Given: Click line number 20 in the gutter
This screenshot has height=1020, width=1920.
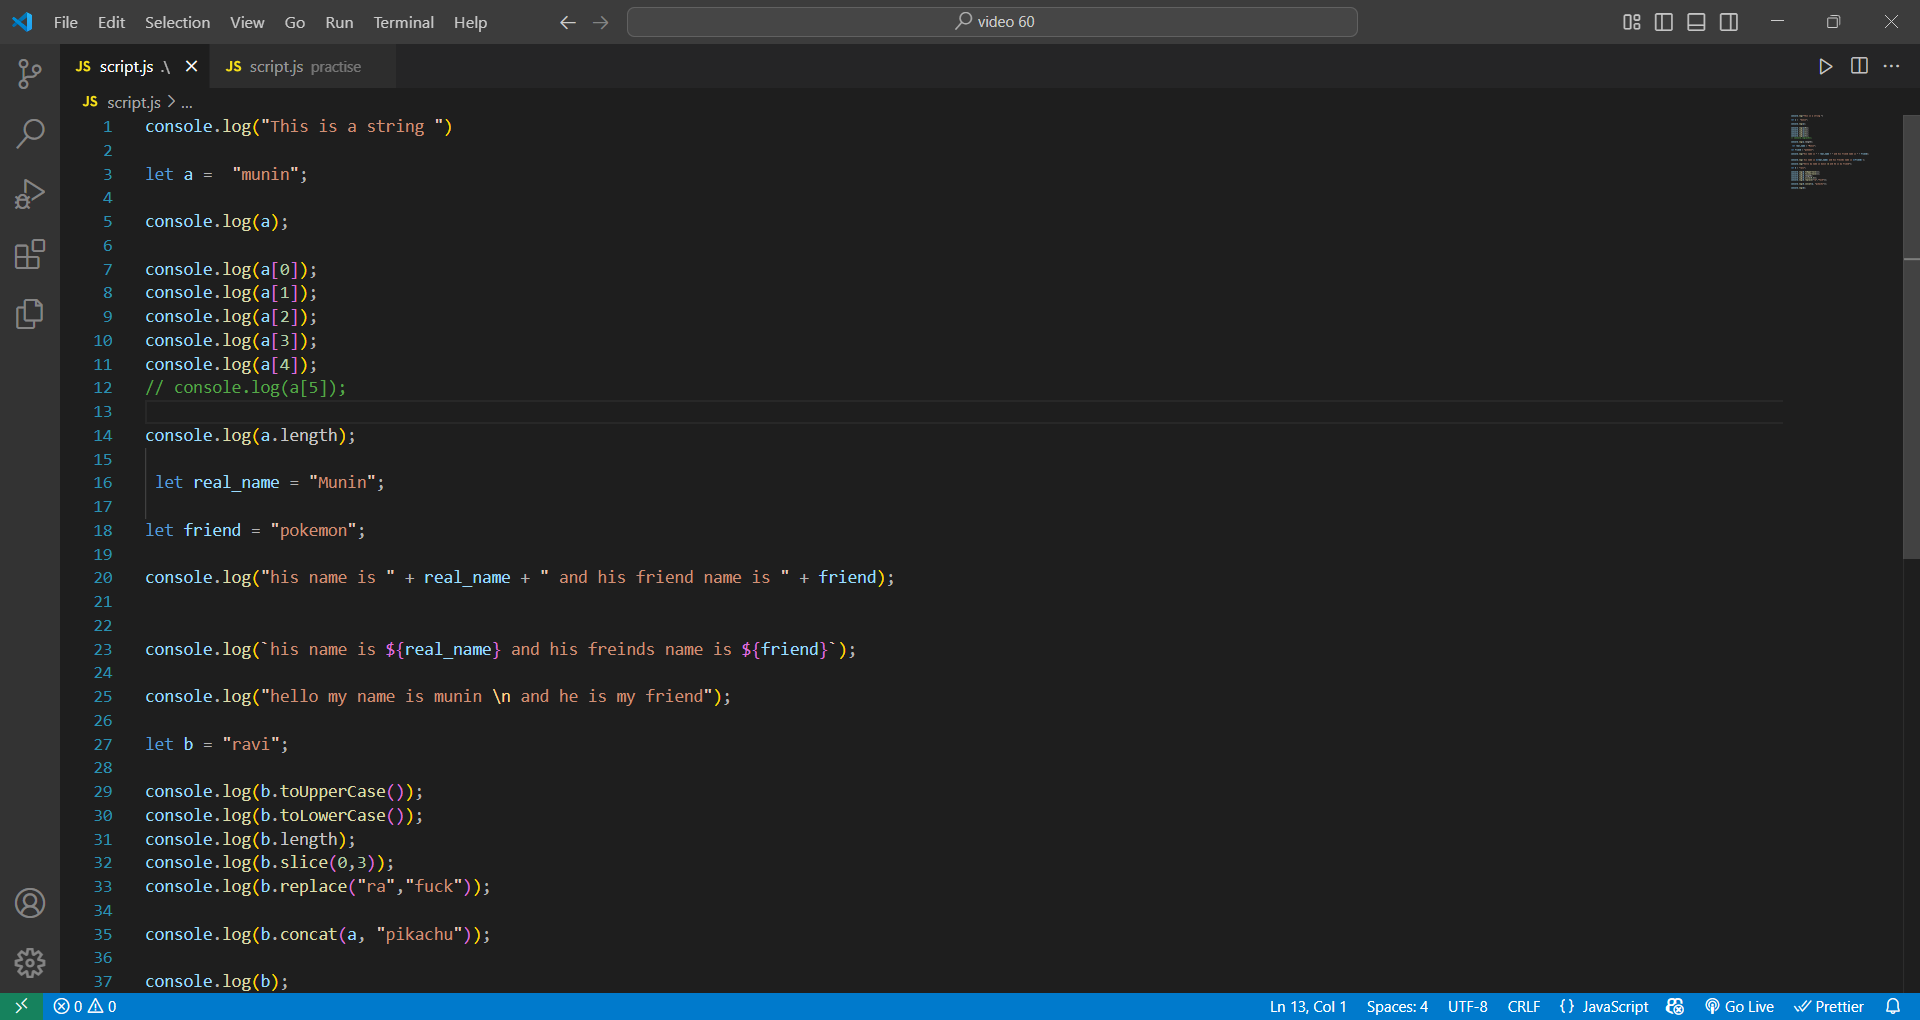Looking at the screenshot, I should pos(103,577).
